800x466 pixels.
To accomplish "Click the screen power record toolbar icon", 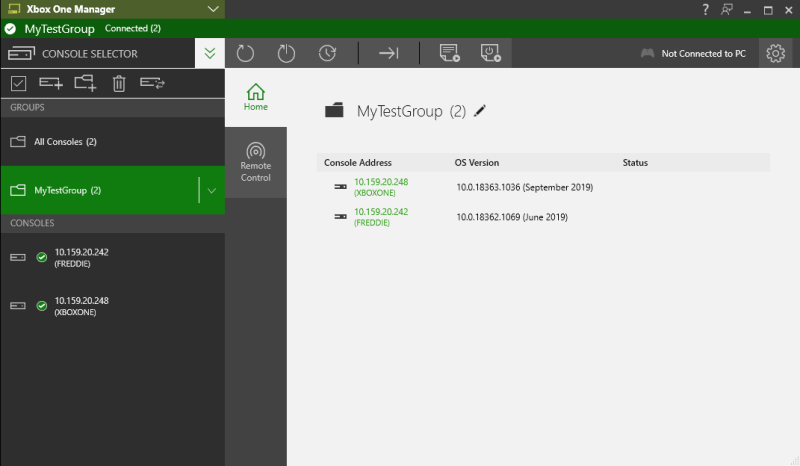I will pos(490,53).
